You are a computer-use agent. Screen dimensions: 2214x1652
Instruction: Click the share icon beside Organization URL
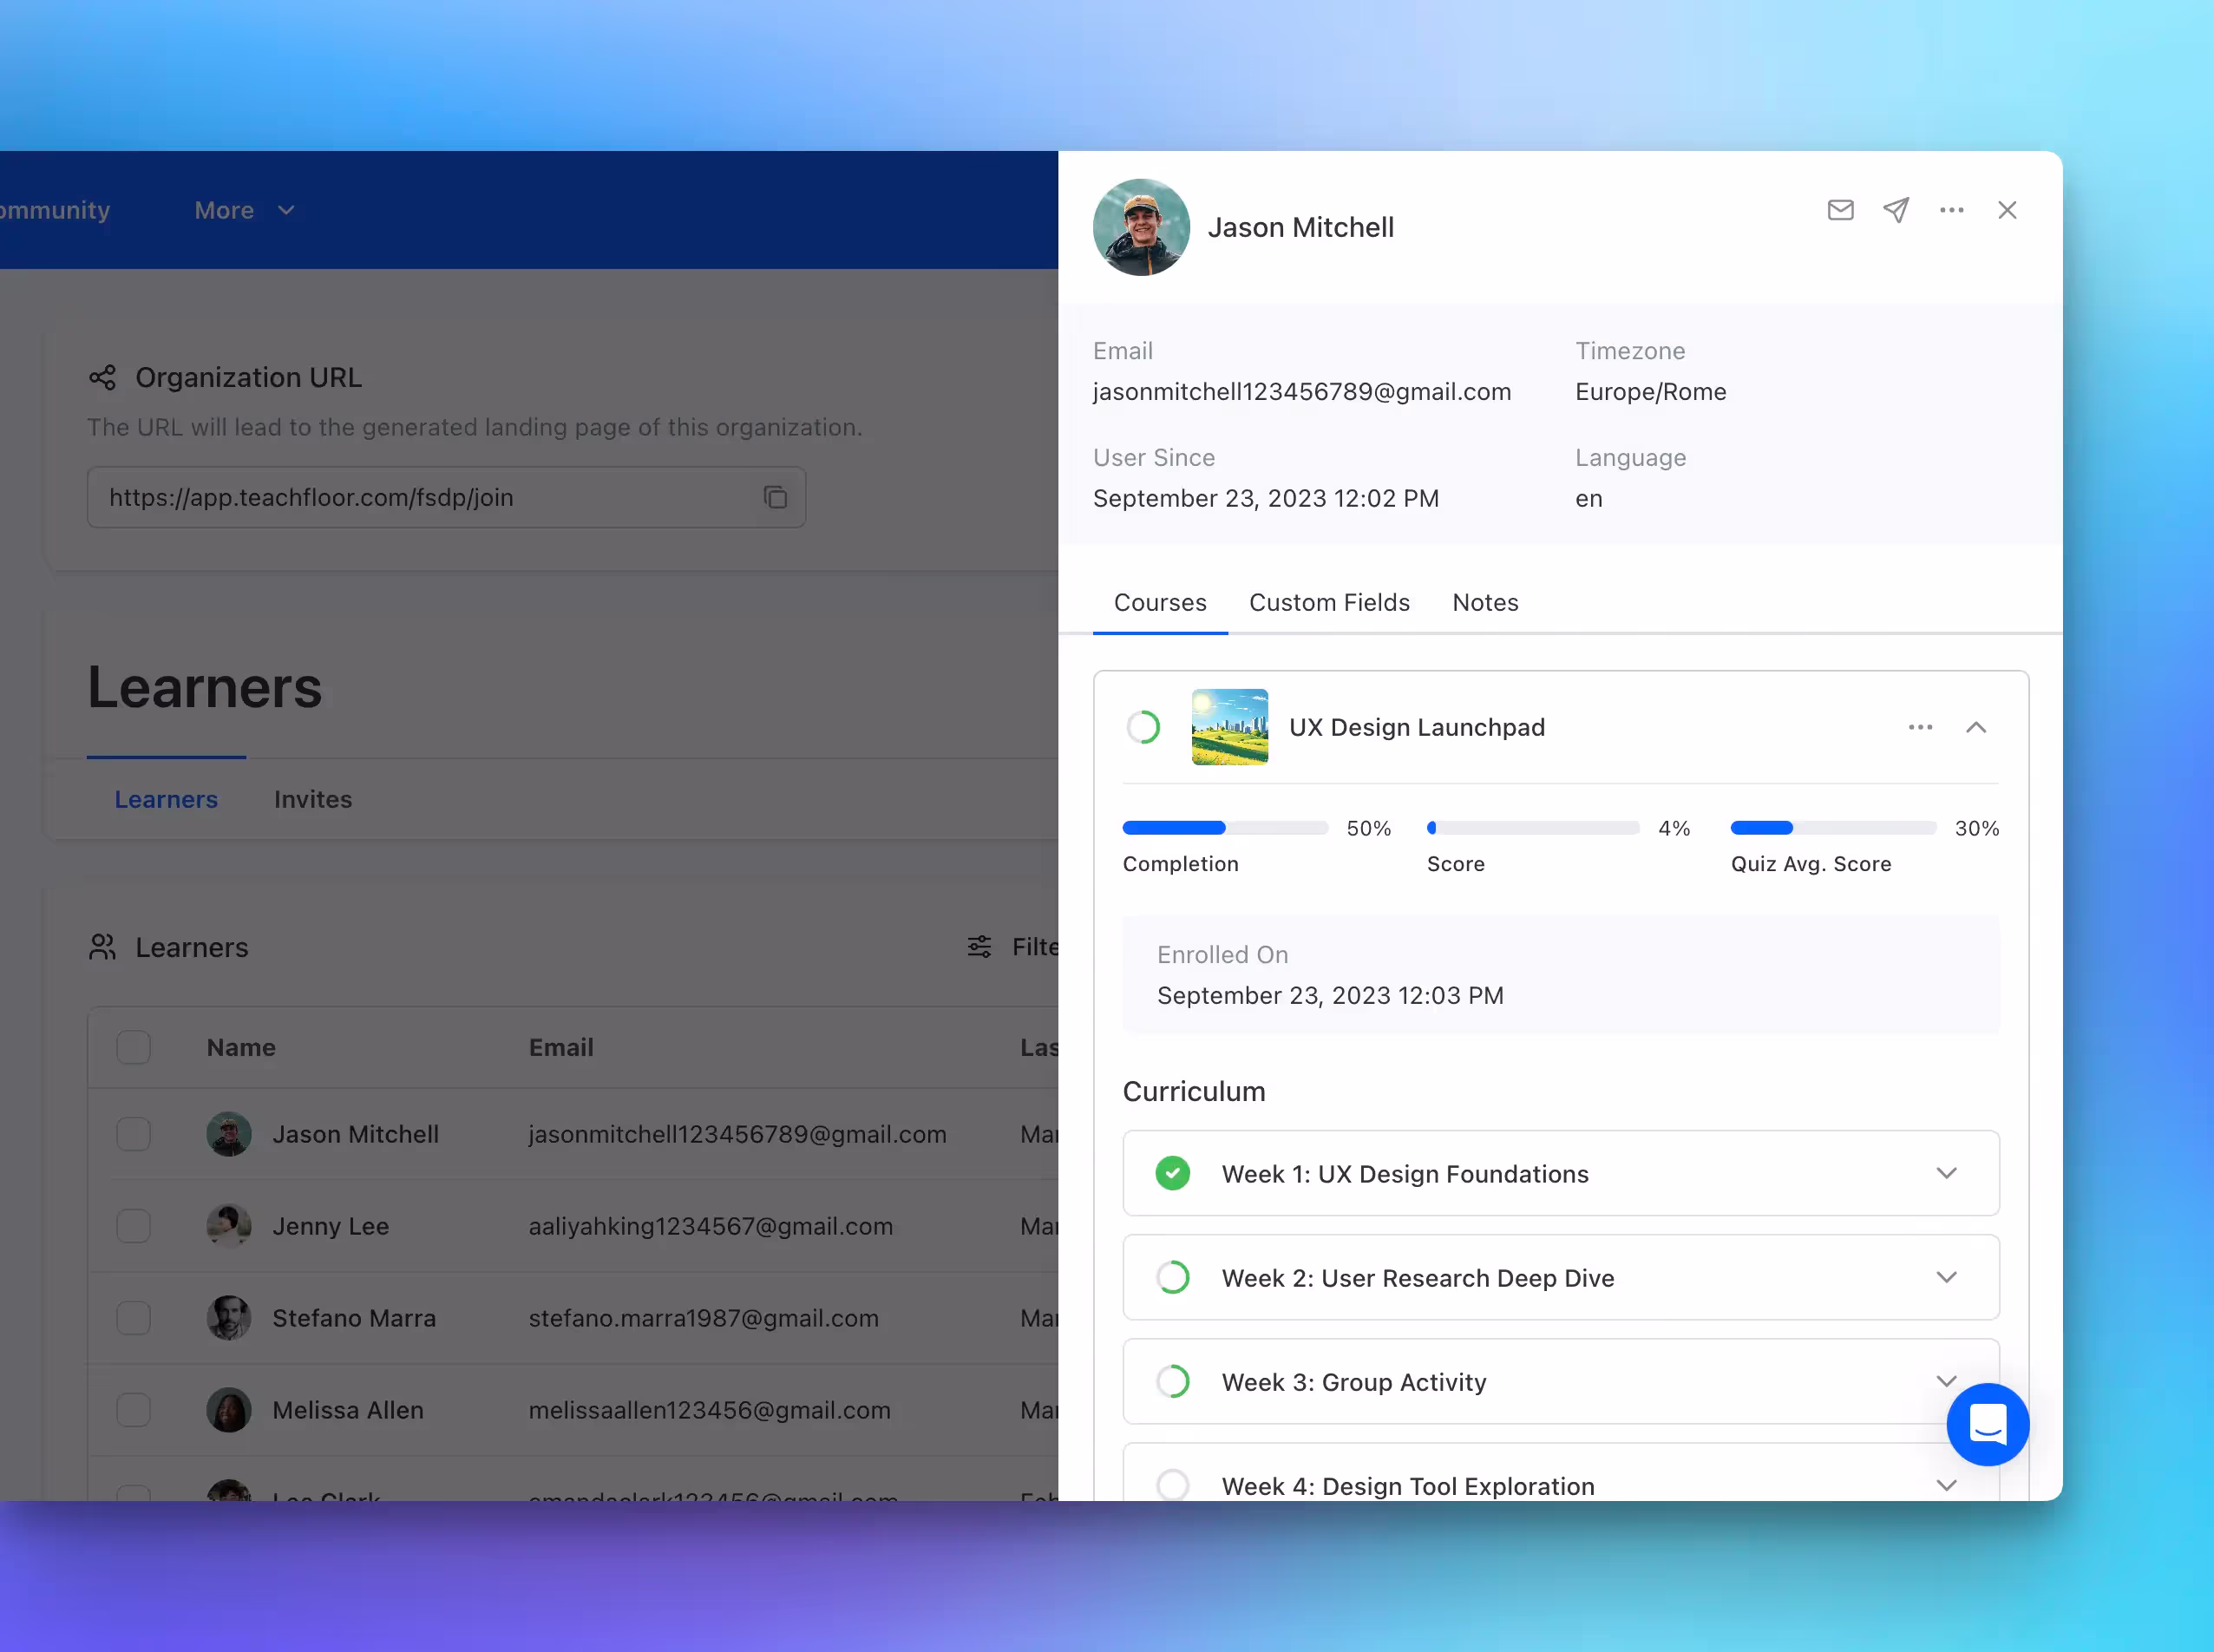[x=102, y=377]
